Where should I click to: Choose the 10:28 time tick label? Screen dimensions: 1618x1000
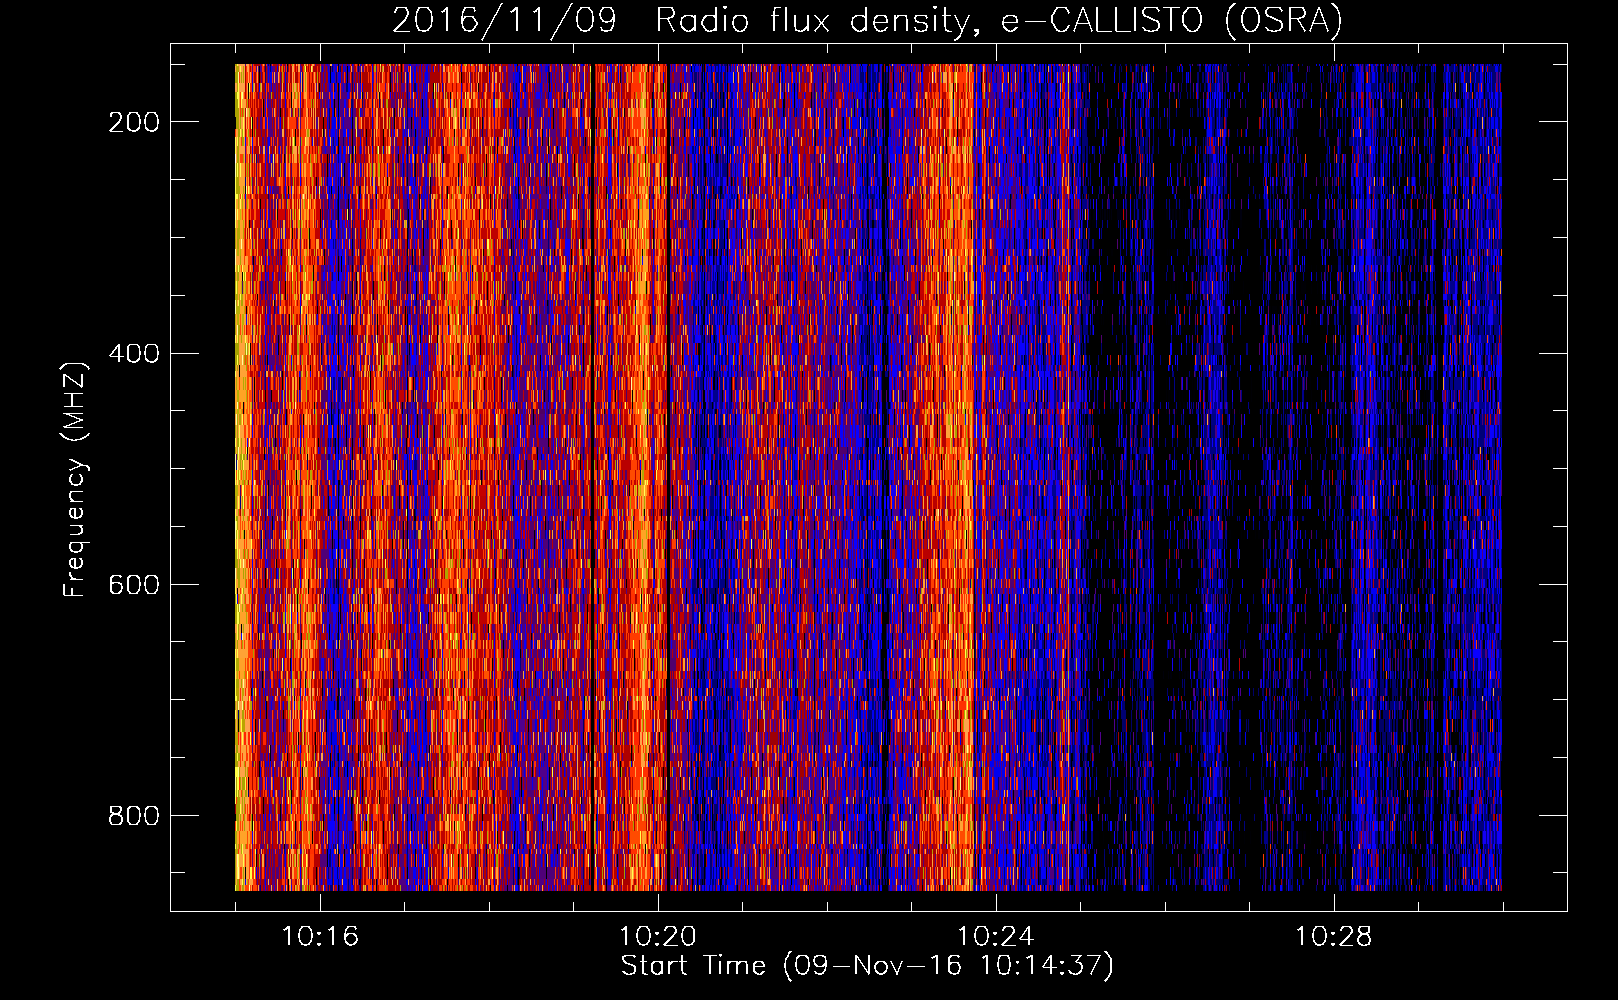coord(1334,936)
